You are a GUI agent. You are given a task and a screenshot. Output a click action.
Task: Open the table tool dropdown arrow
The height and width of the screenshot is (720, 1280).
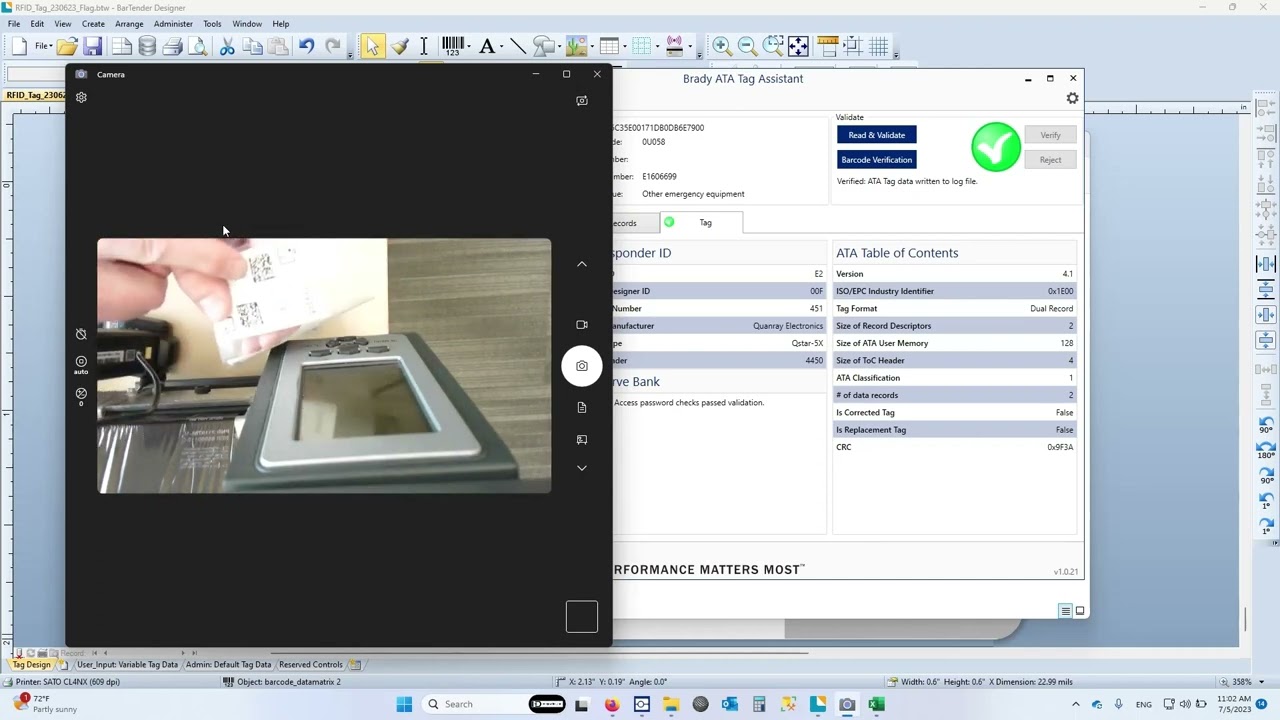[625, 46]
